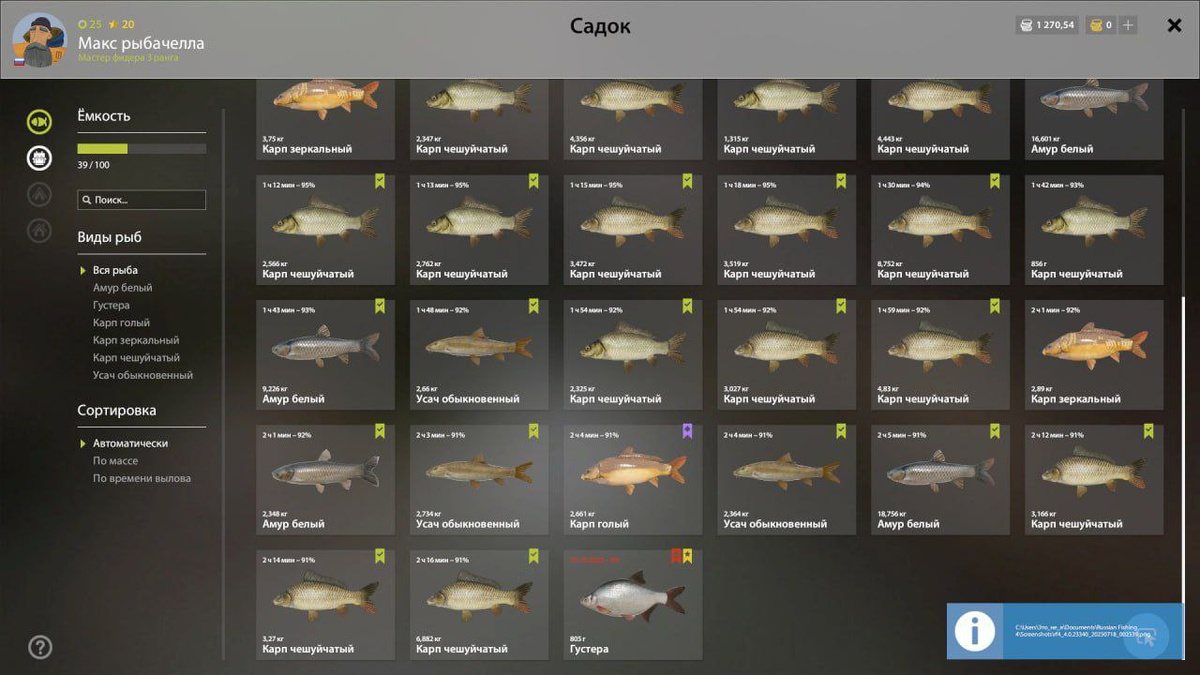Screen dimensions: 1200x675
Task: Show only Карп зеркальный species
Action: point(136,340)
